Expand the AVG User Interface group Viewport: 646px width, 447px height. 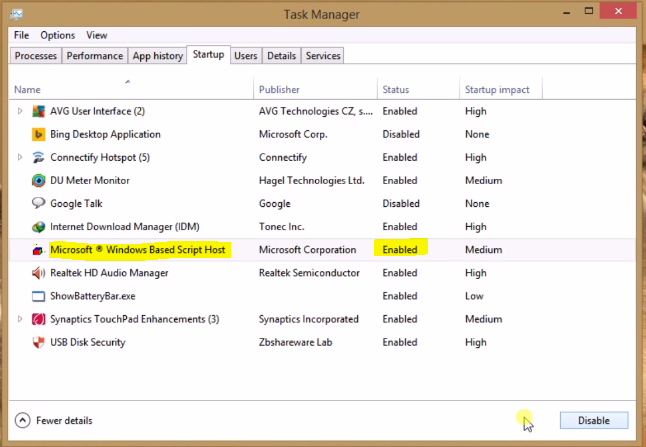click(19, 111)
